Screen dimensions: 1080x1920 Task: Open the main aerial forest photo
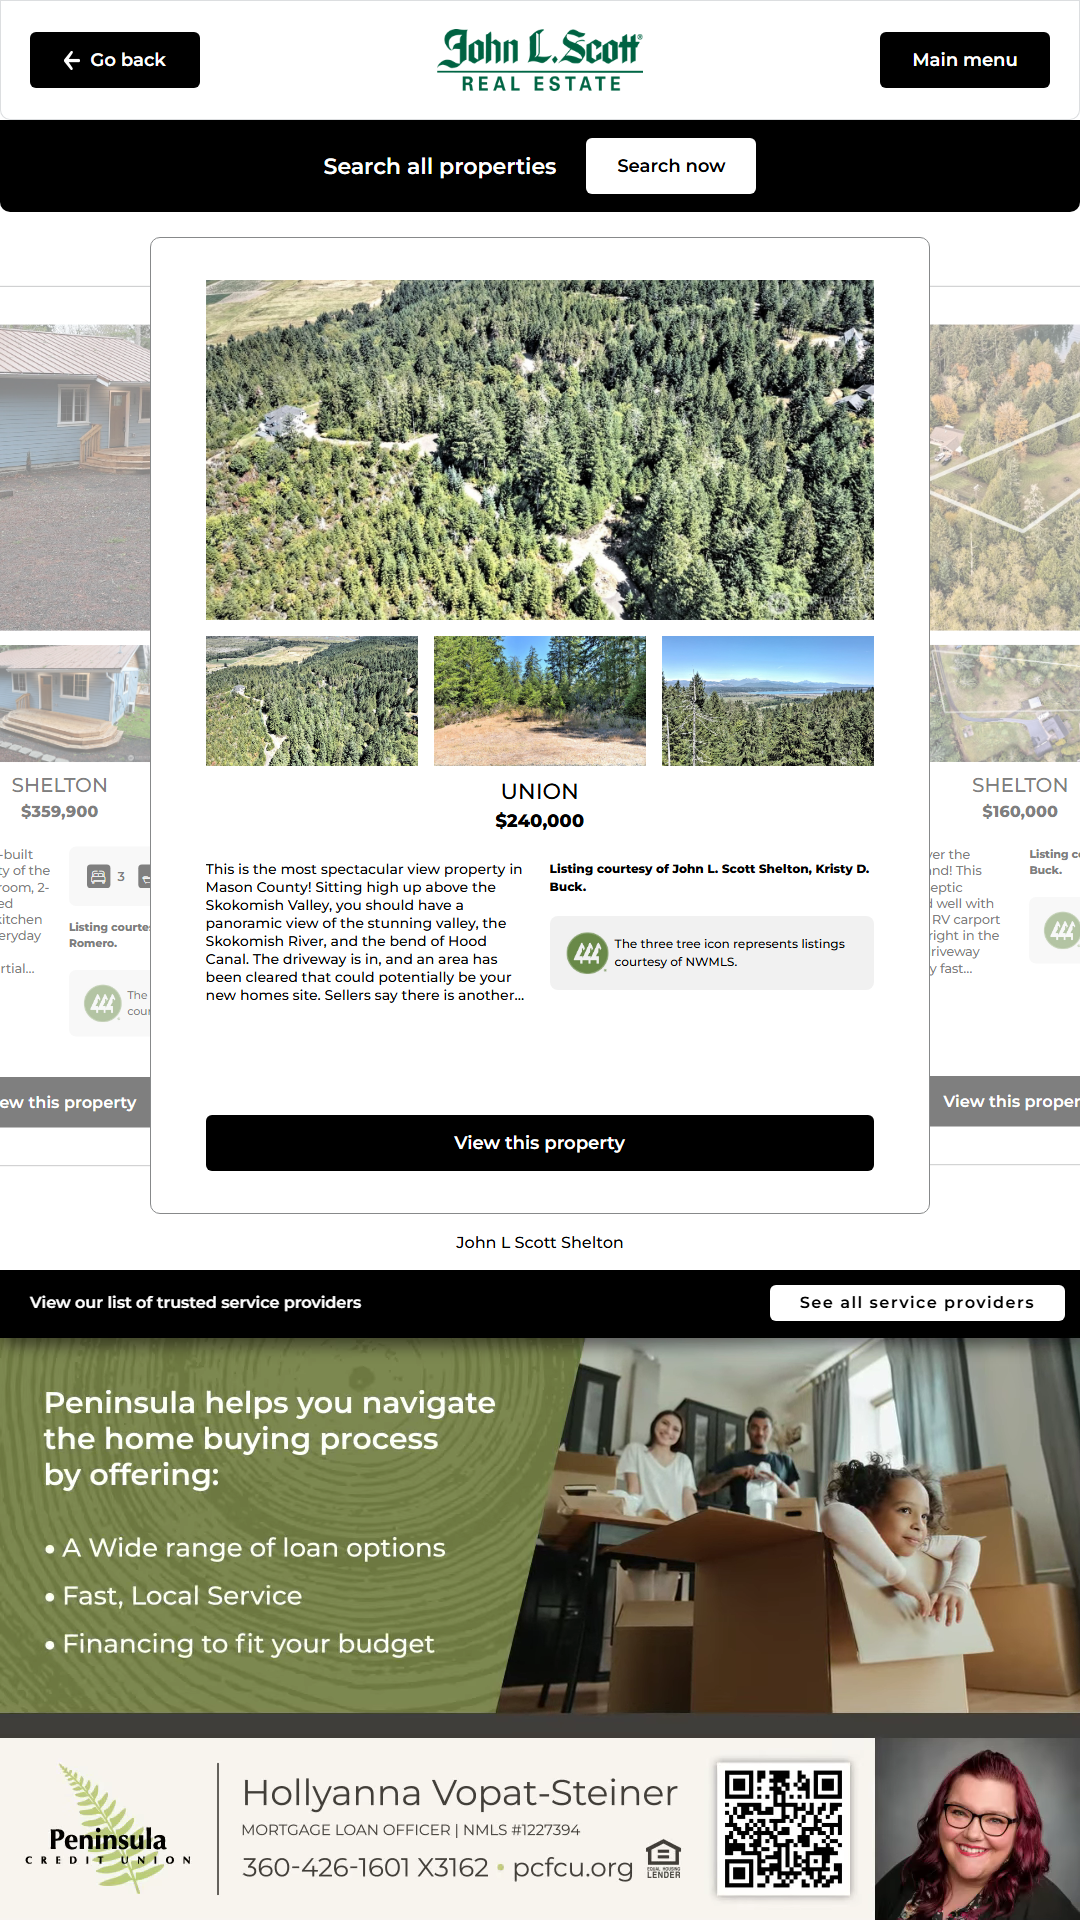click(x=540, y=450)
